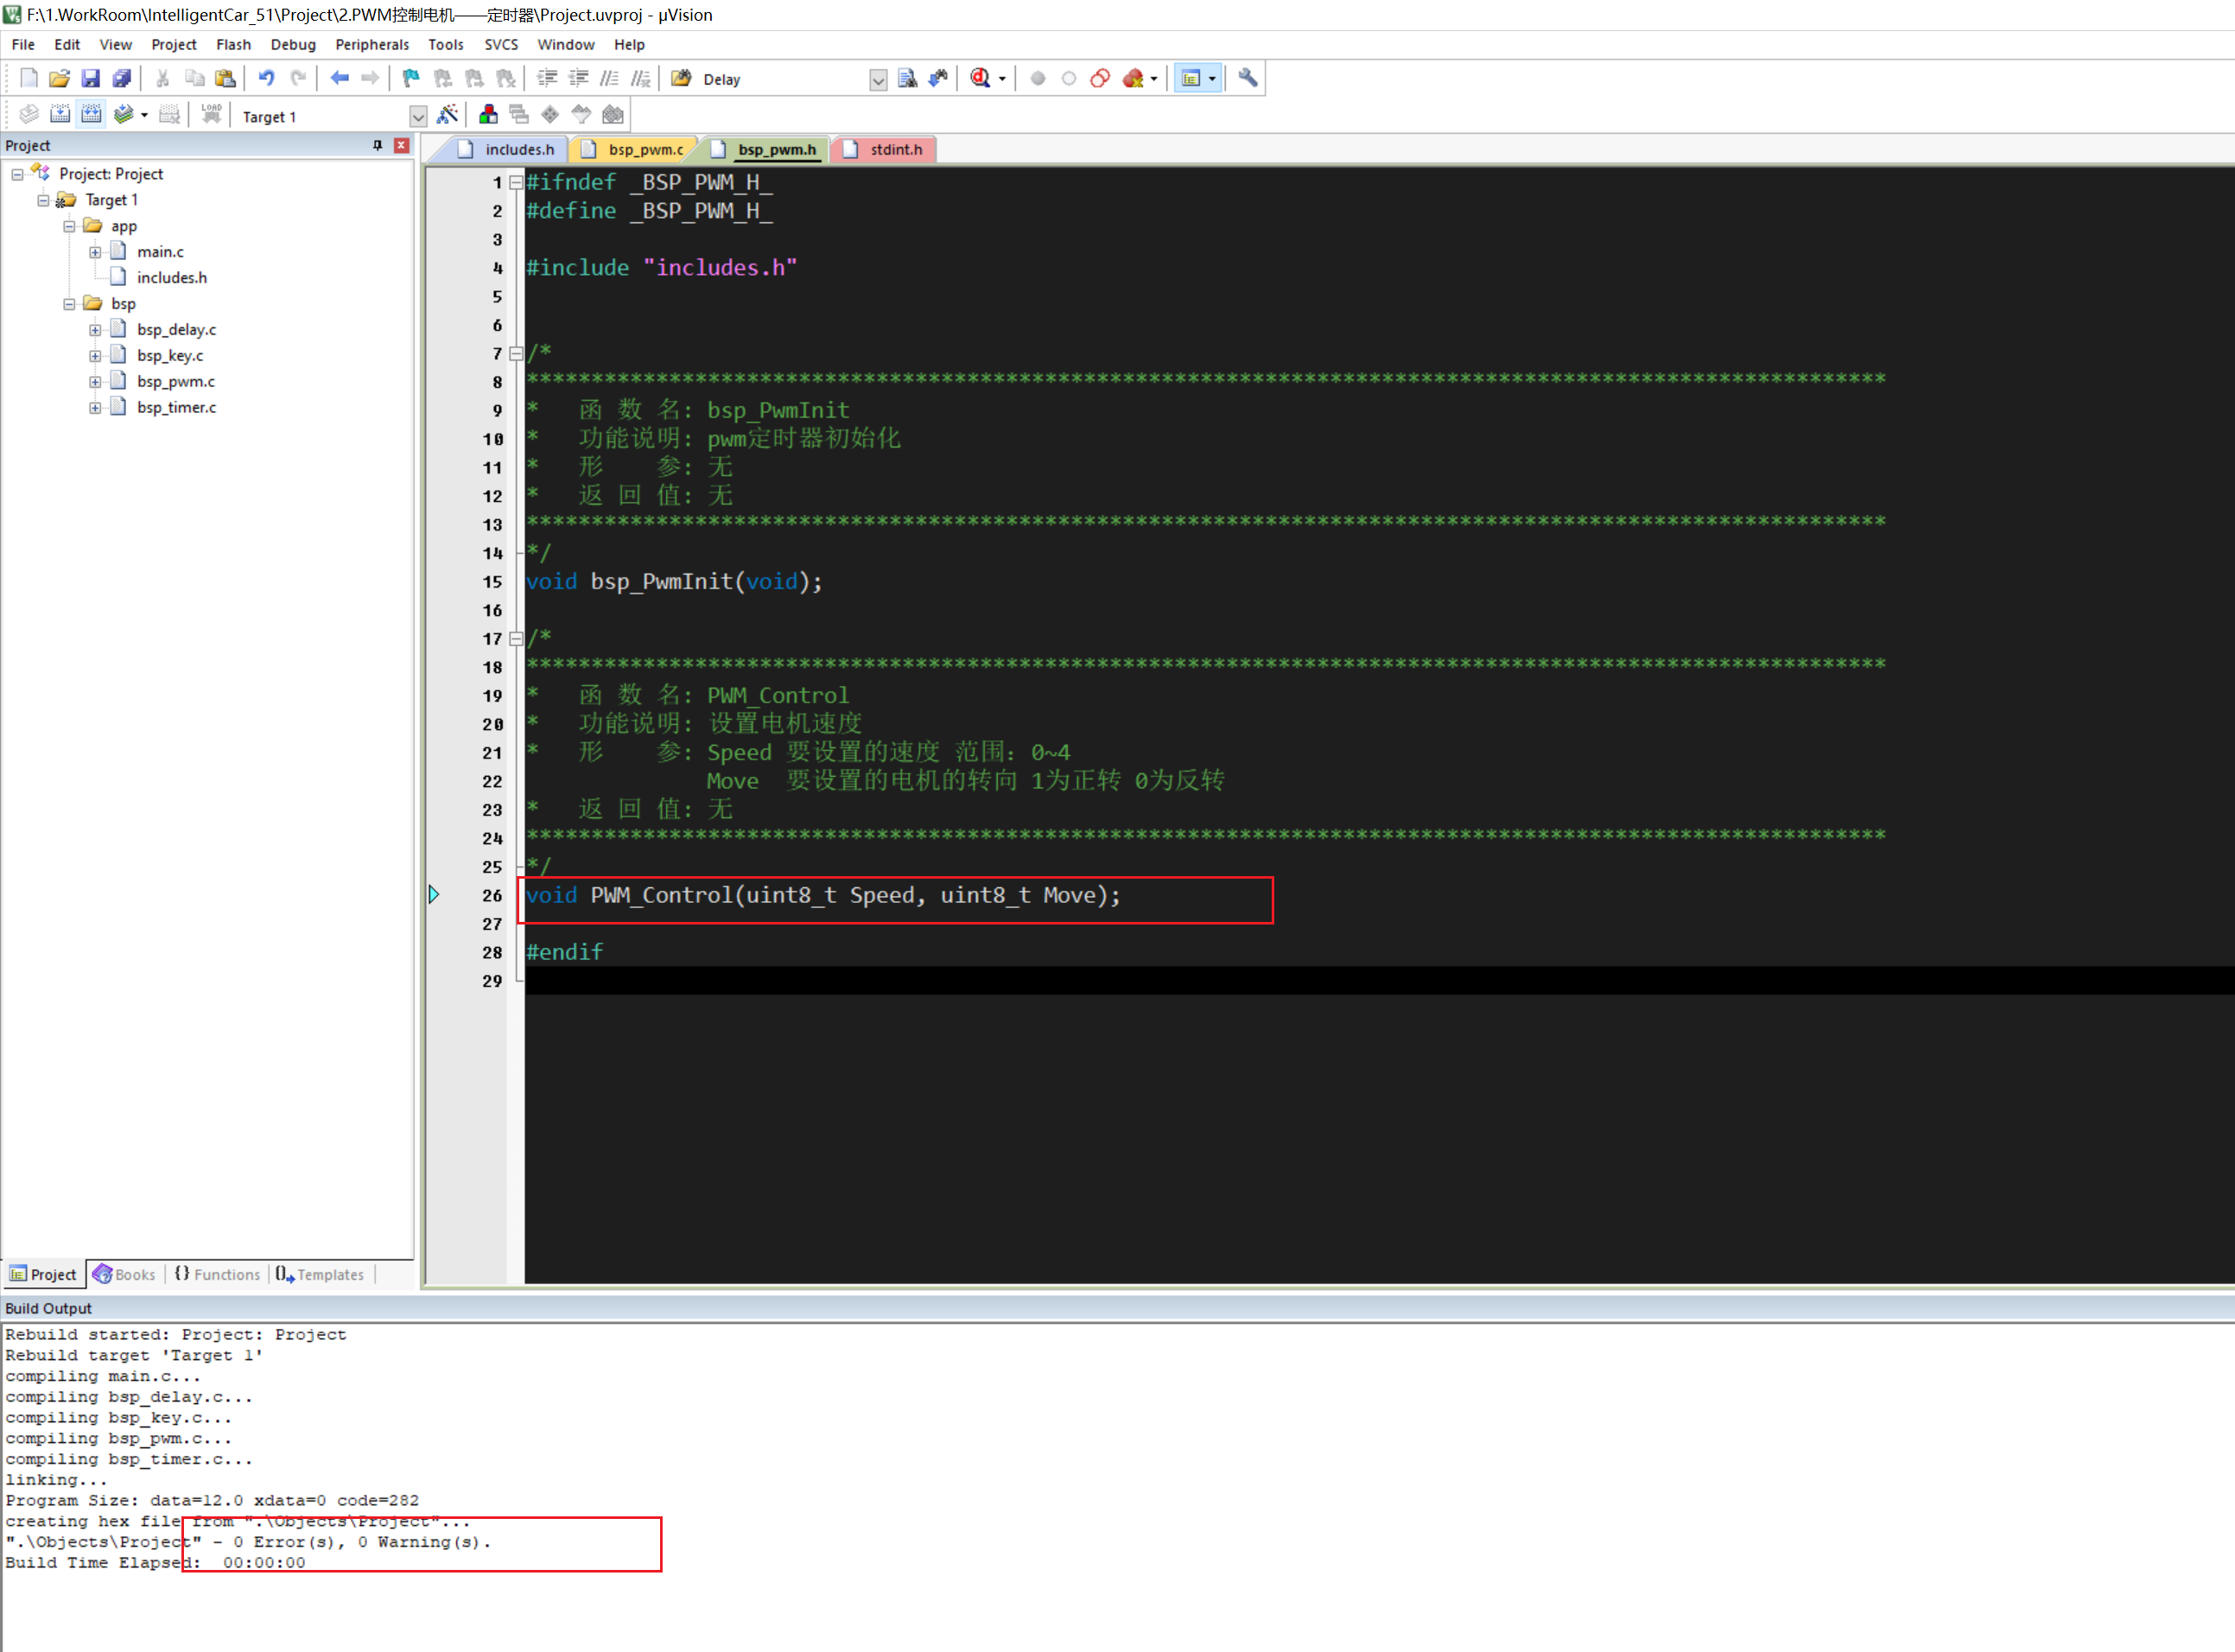
Task: Copy selection icon
Action: [194, 79]
